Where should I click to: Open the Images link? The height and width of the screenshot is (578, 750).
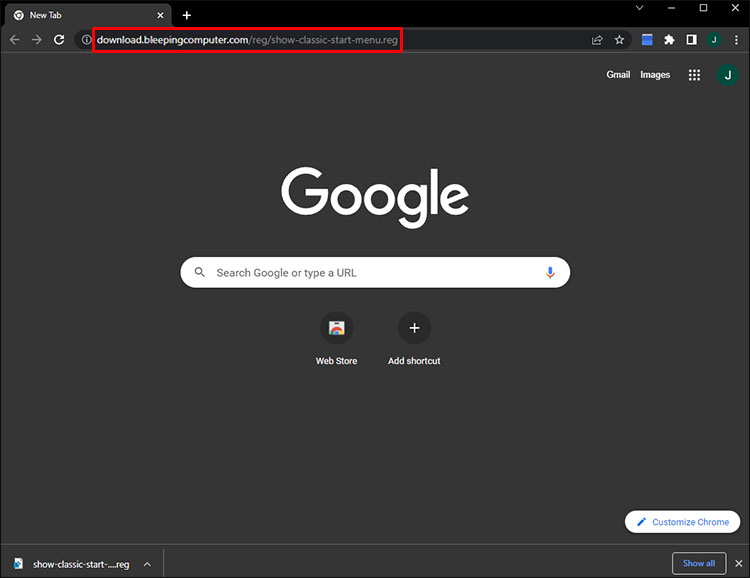655,75
